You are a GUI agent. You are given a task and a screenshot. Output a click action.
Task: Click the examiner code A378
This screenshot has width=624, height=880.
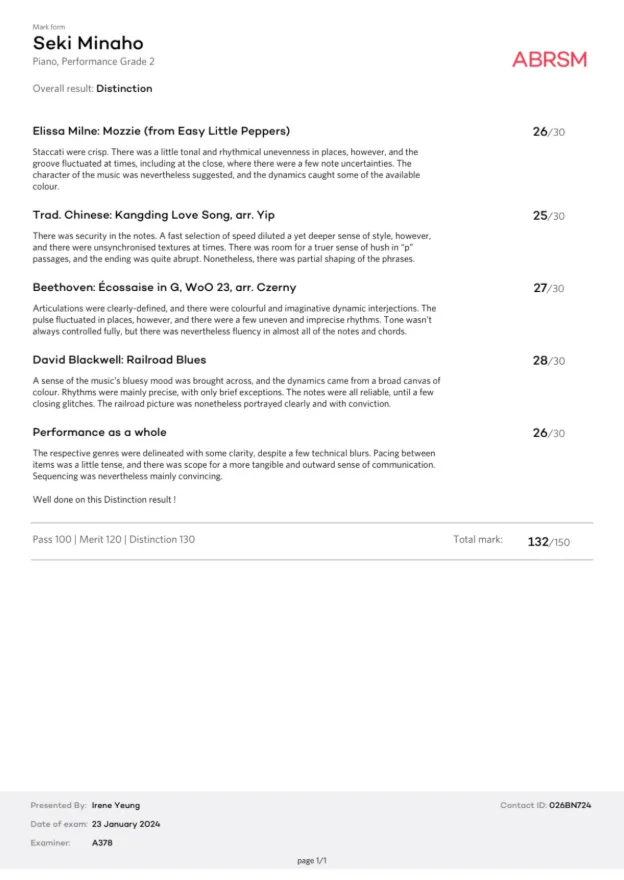pos(102,843)
